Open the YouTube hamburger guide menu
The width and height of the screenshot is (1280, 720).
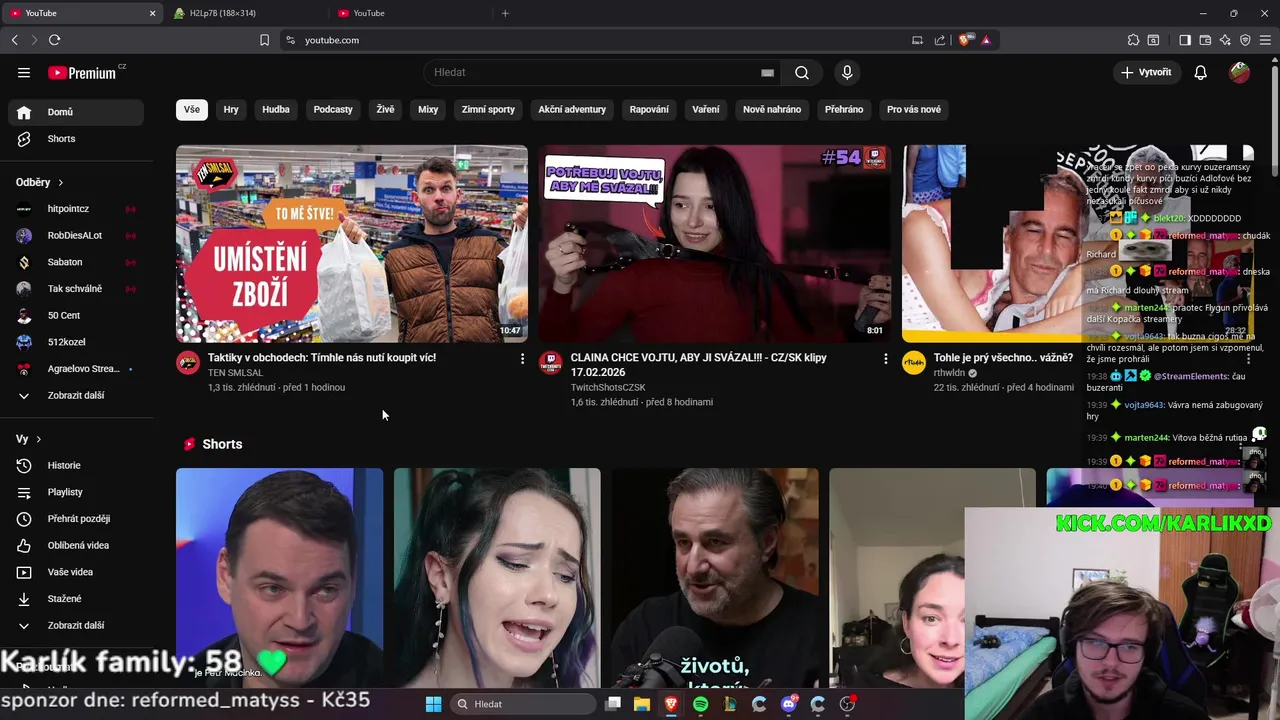coord(24,72)
